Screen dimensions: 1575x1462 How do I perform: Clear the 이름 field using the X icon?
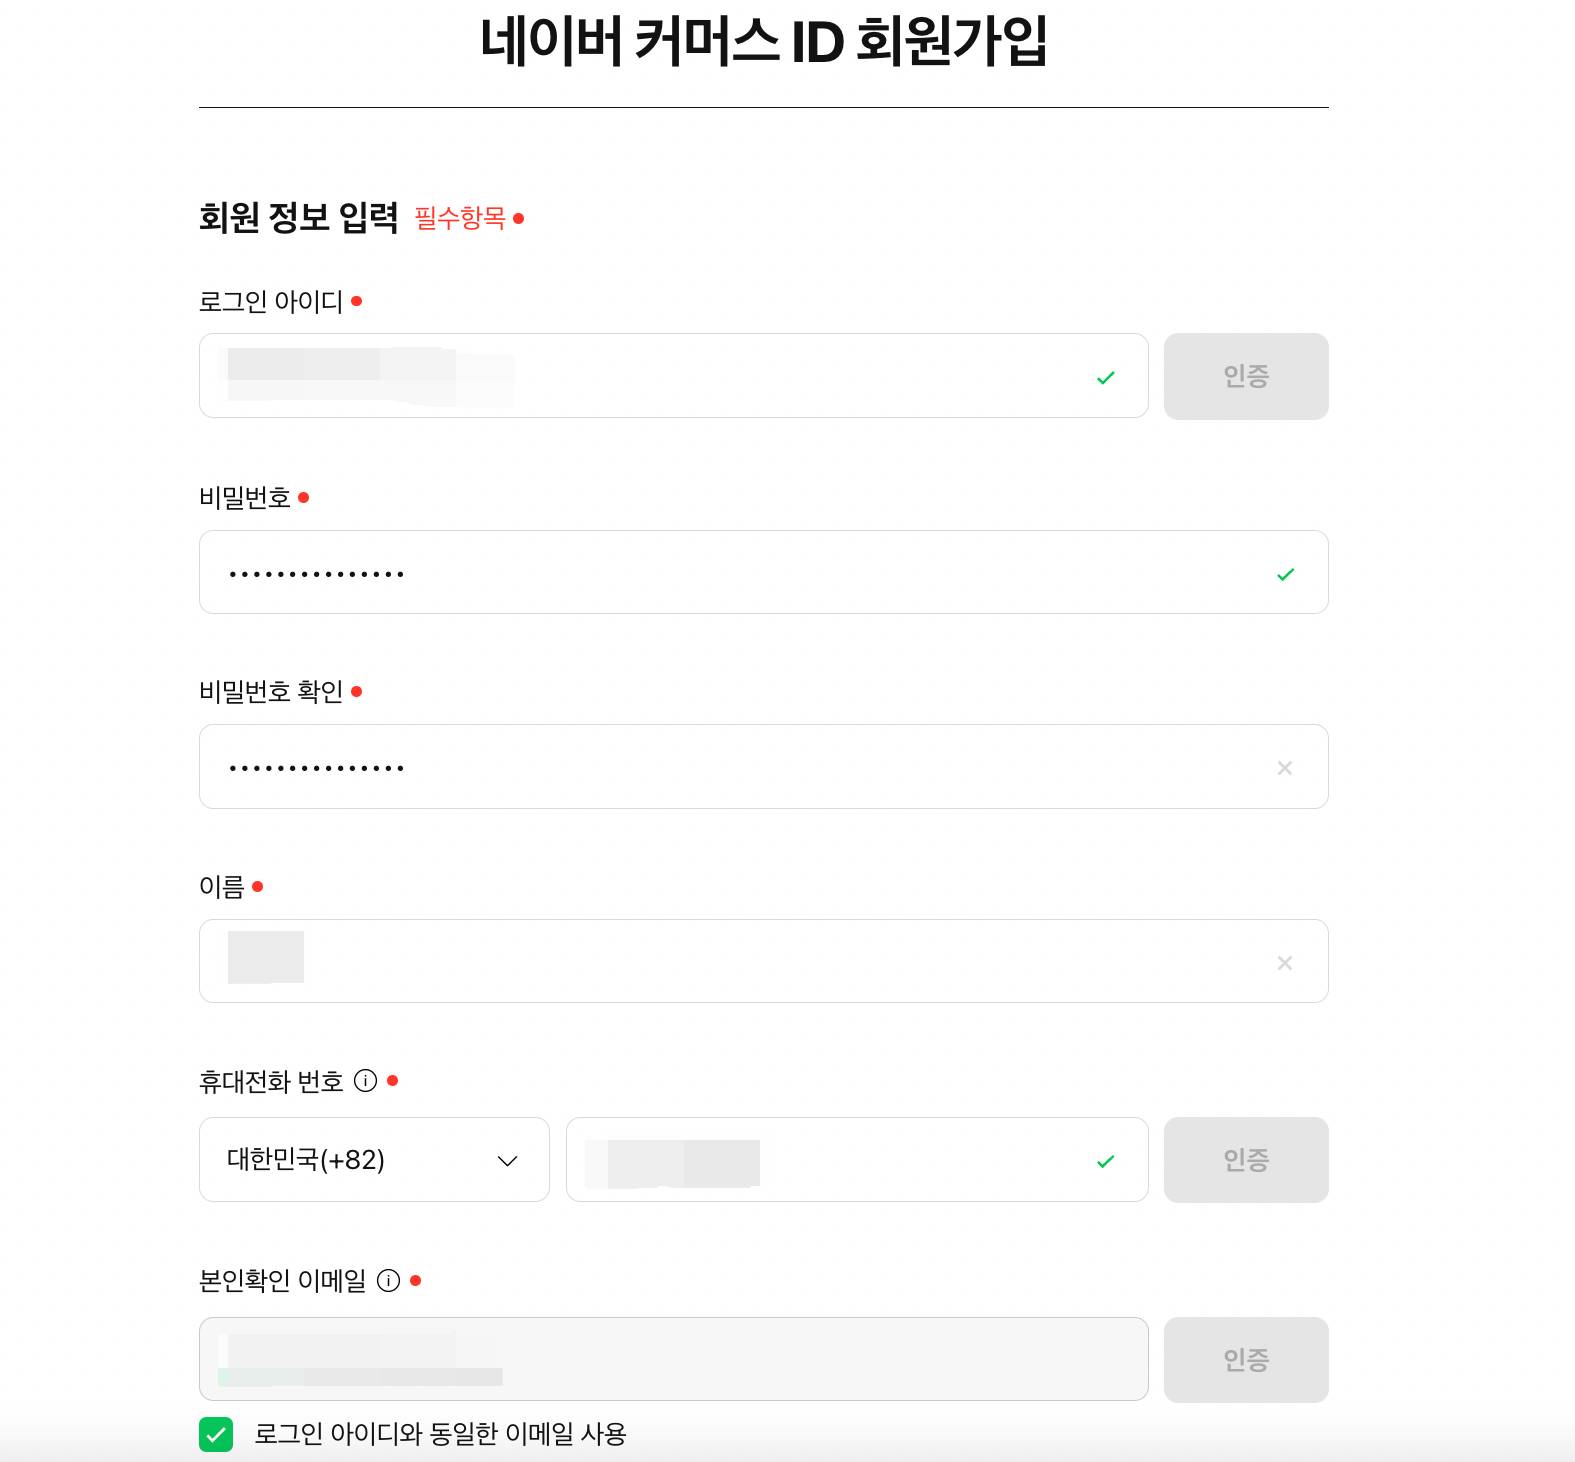point(1286,963)
